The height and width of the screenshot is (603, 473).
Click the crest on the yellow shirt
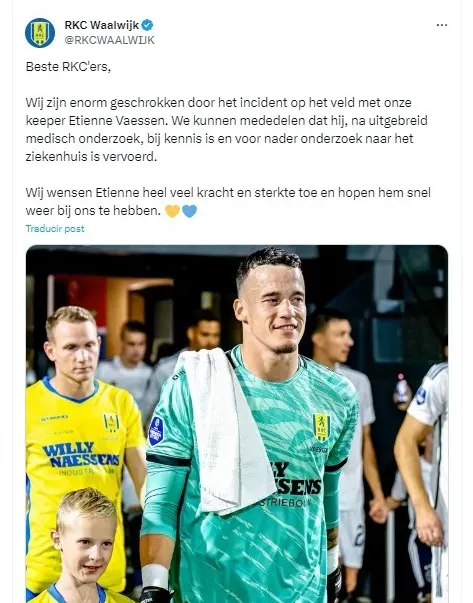[111, 422]
